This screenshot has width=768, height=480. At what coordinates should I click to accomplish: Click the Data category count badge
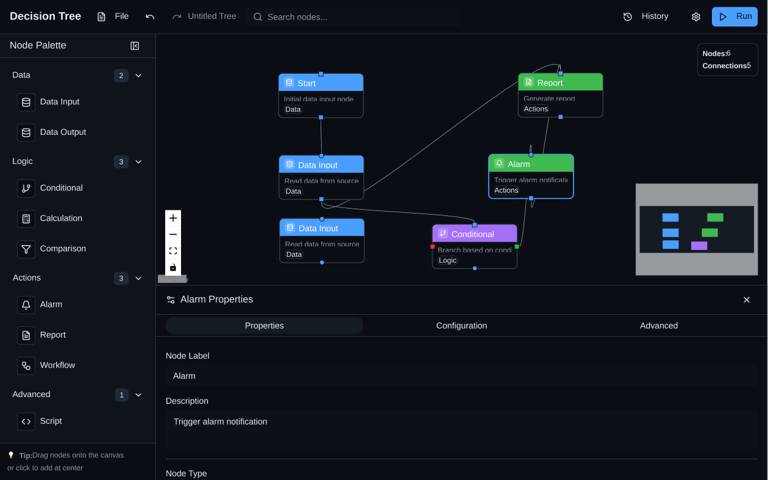tap(121, 75)
